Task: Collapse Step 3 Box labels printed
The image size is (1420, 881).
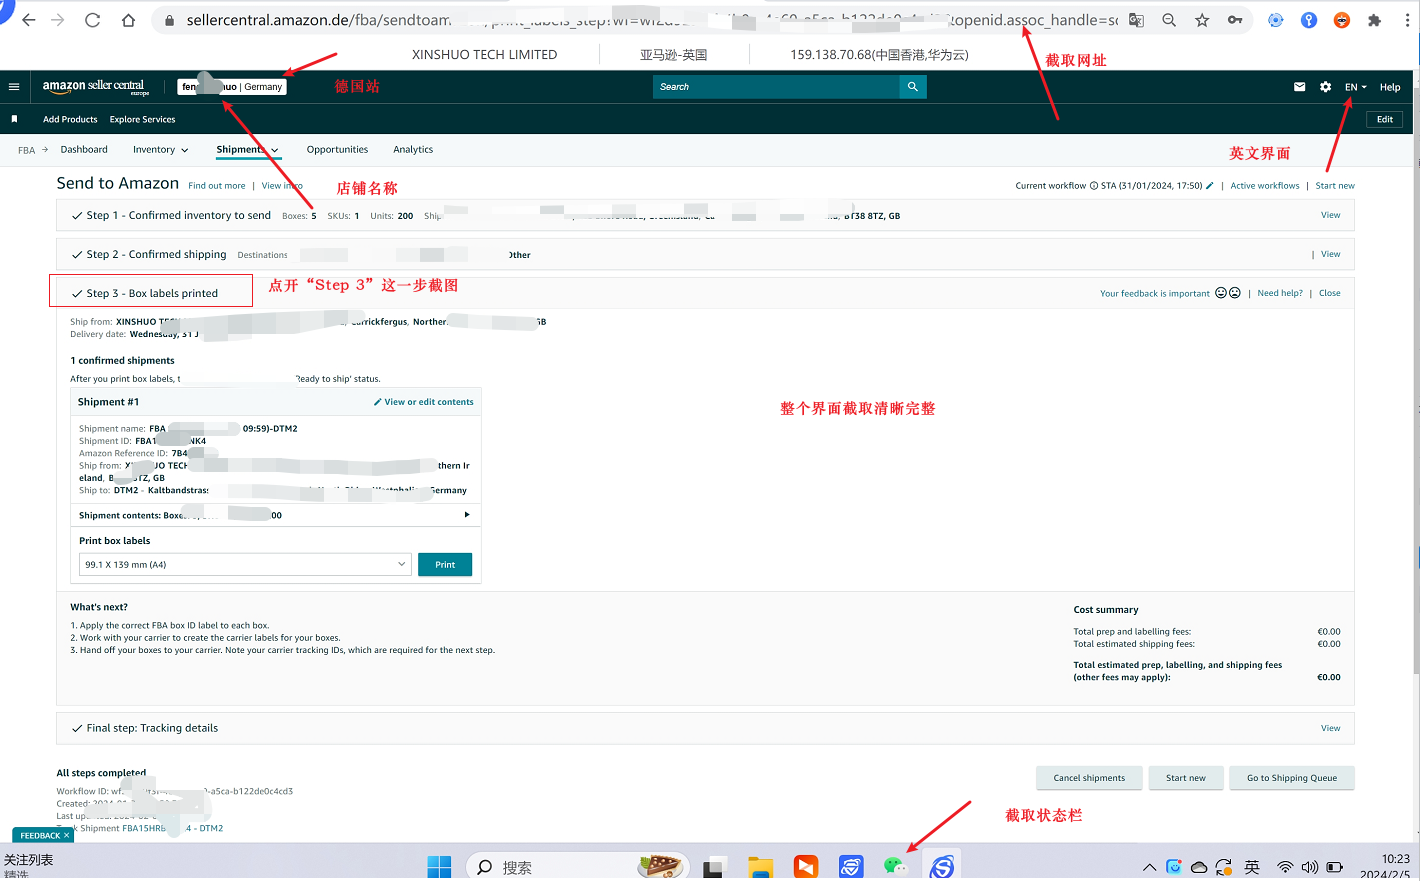Action: tap(152, 293)
